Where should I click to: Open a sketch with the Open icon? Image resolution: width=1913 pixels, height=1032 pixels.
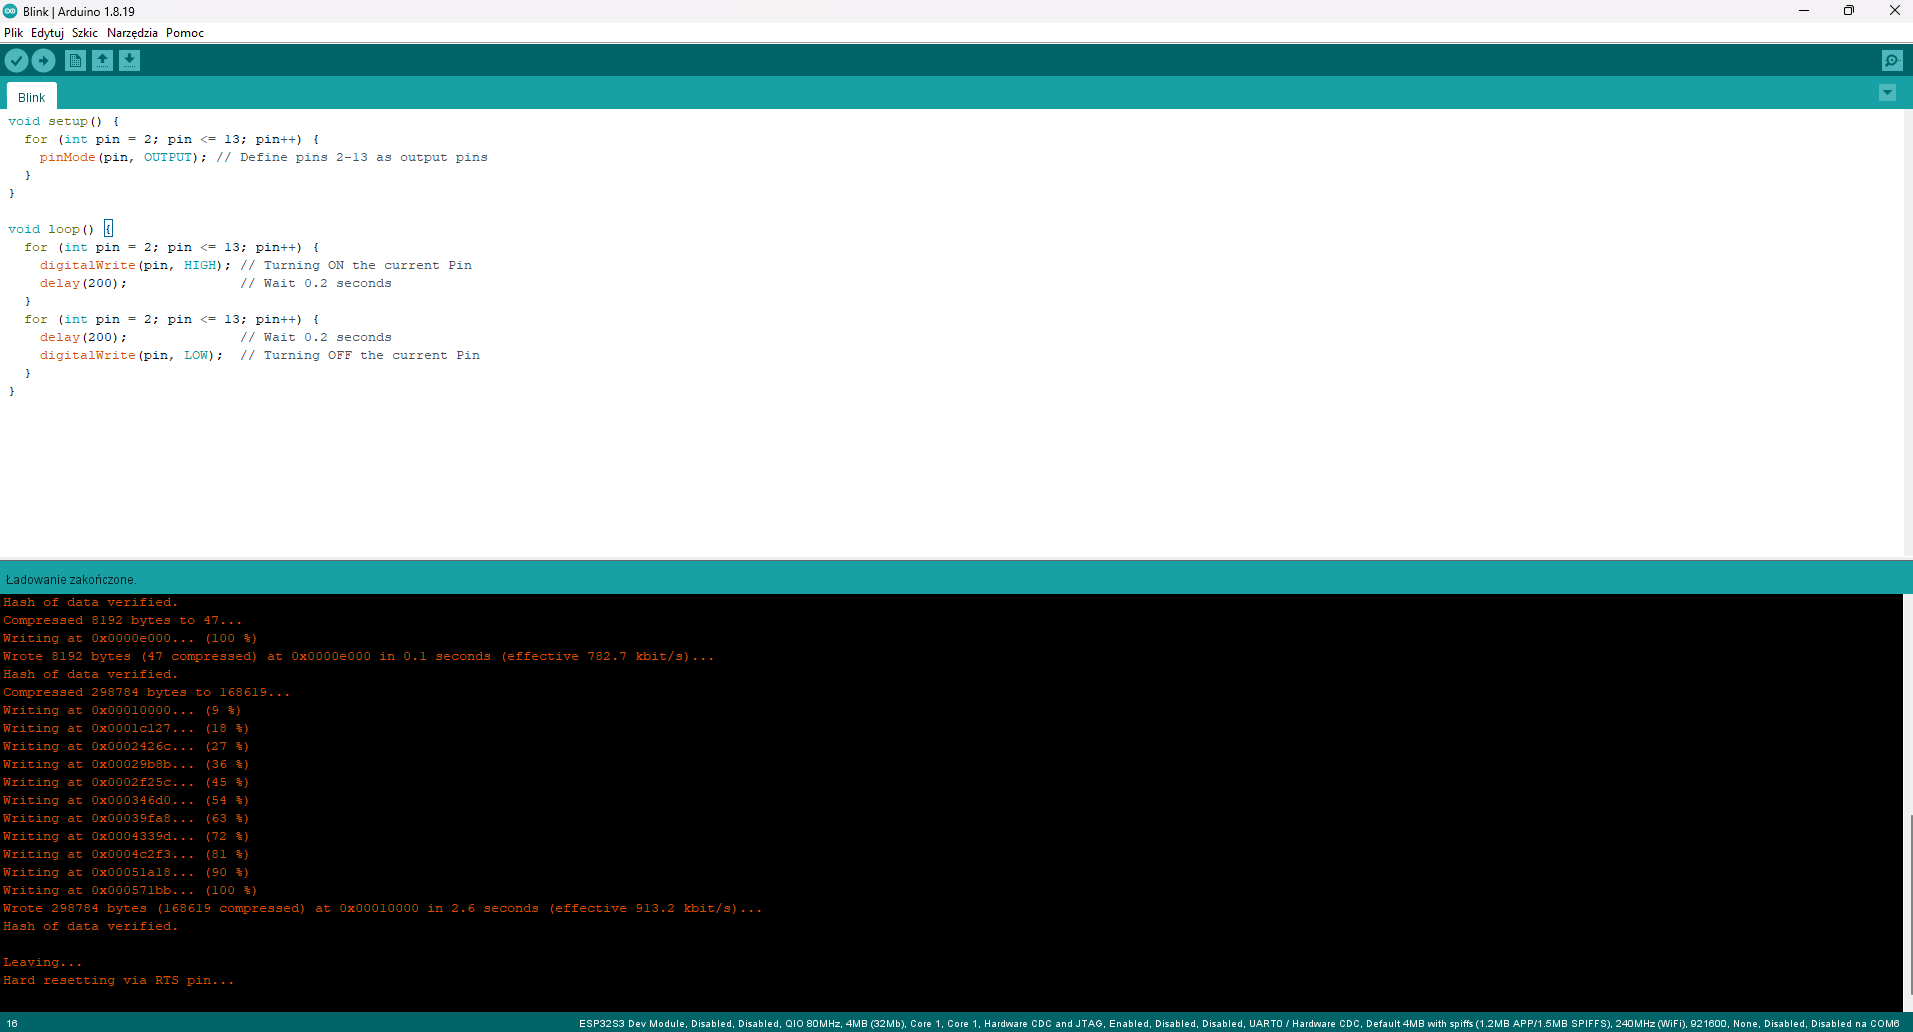coord(102,61)
